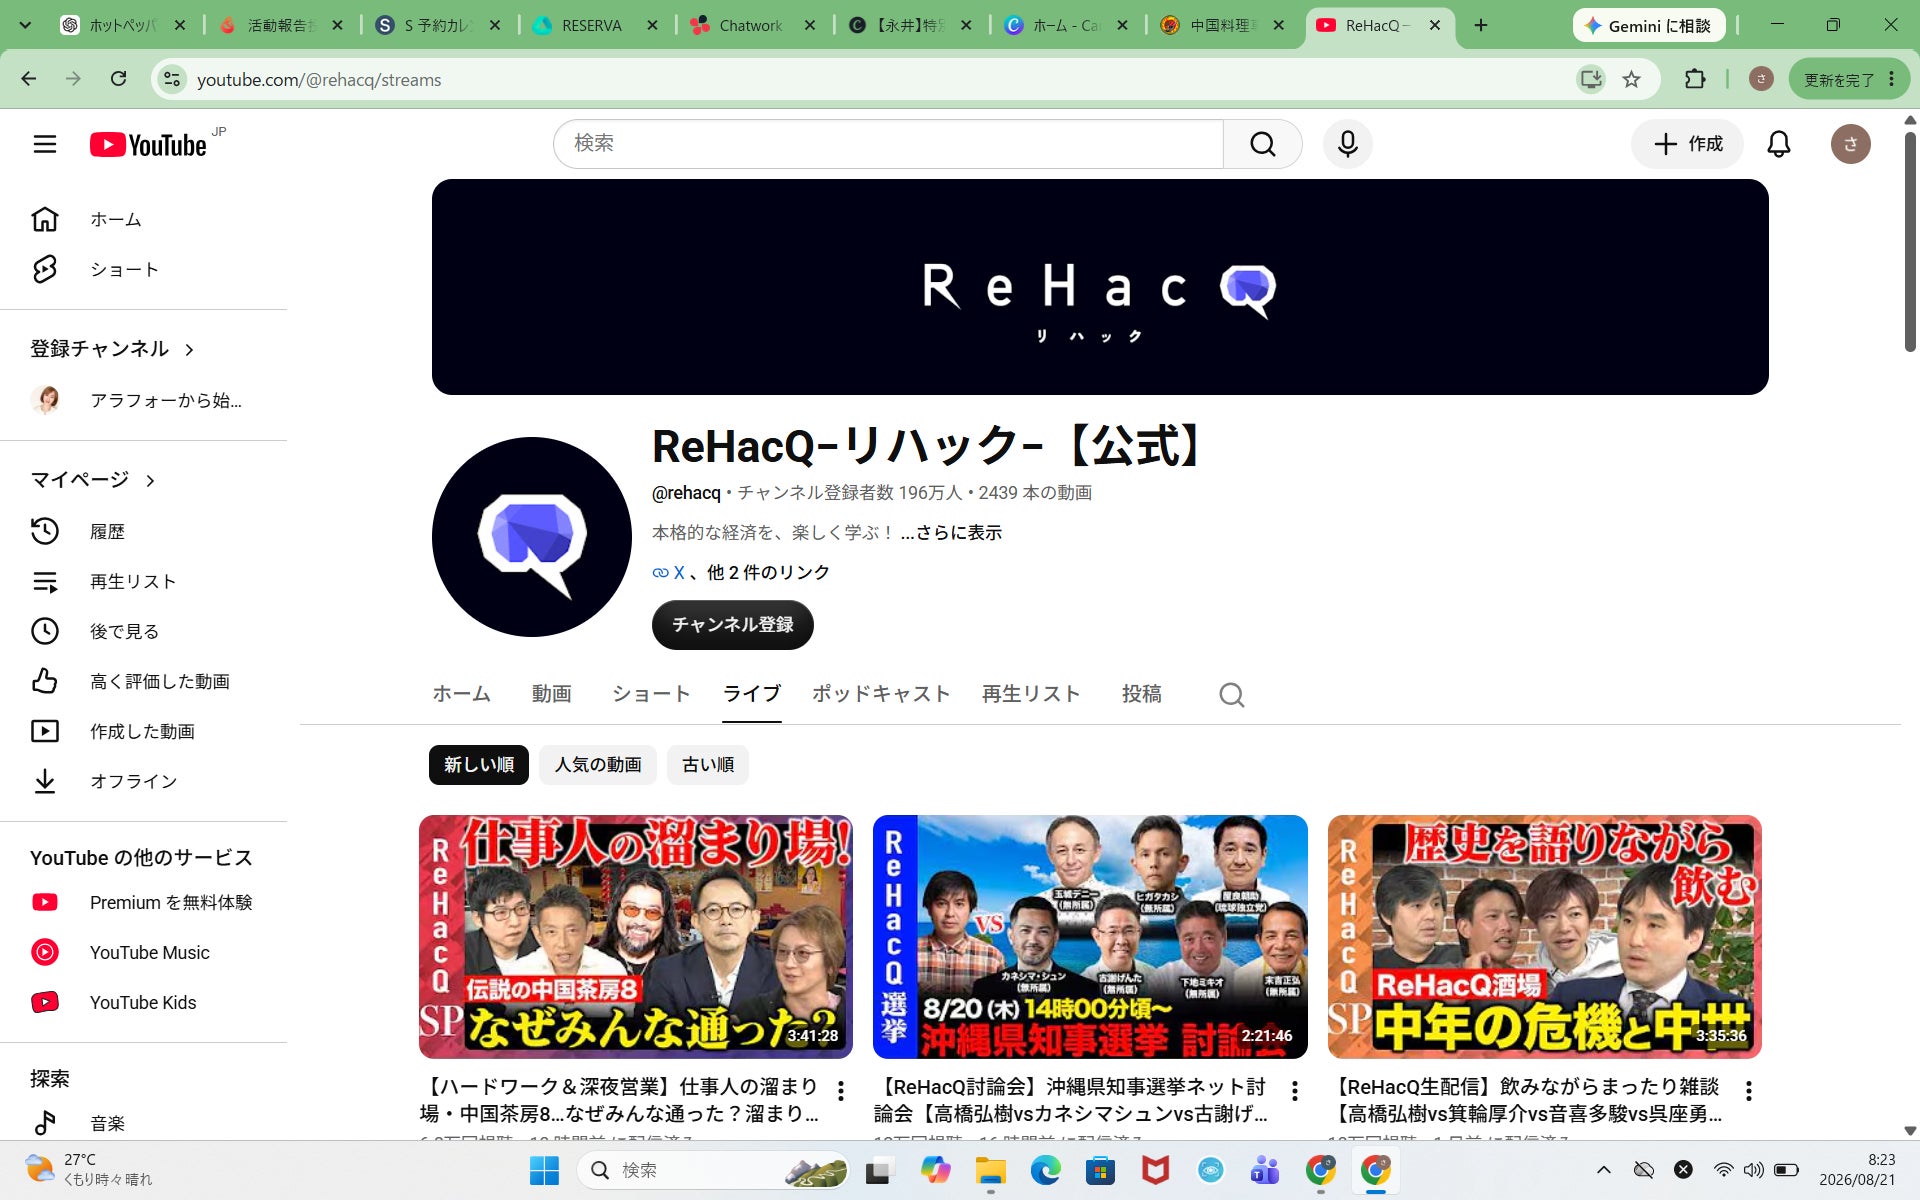View site information icon in address bar

(x=172, y=79)
